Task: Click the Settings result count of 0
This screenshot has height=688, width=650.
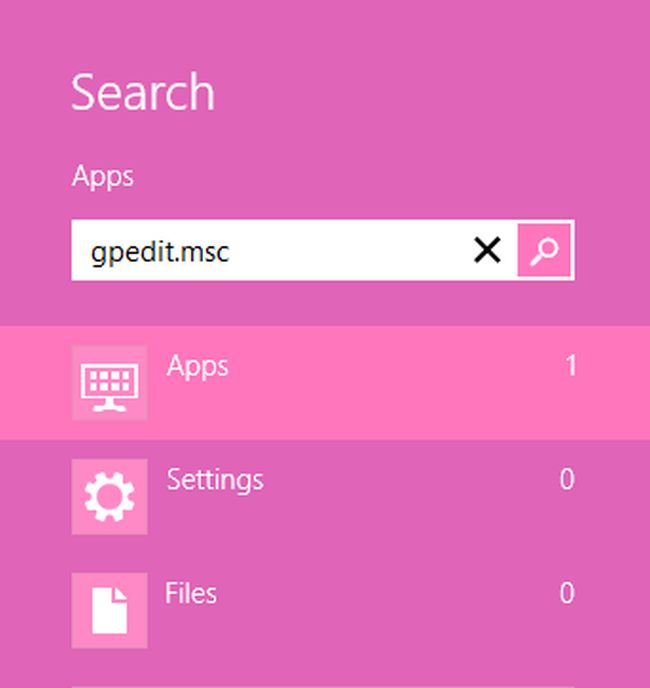Action: click(567, 479)
